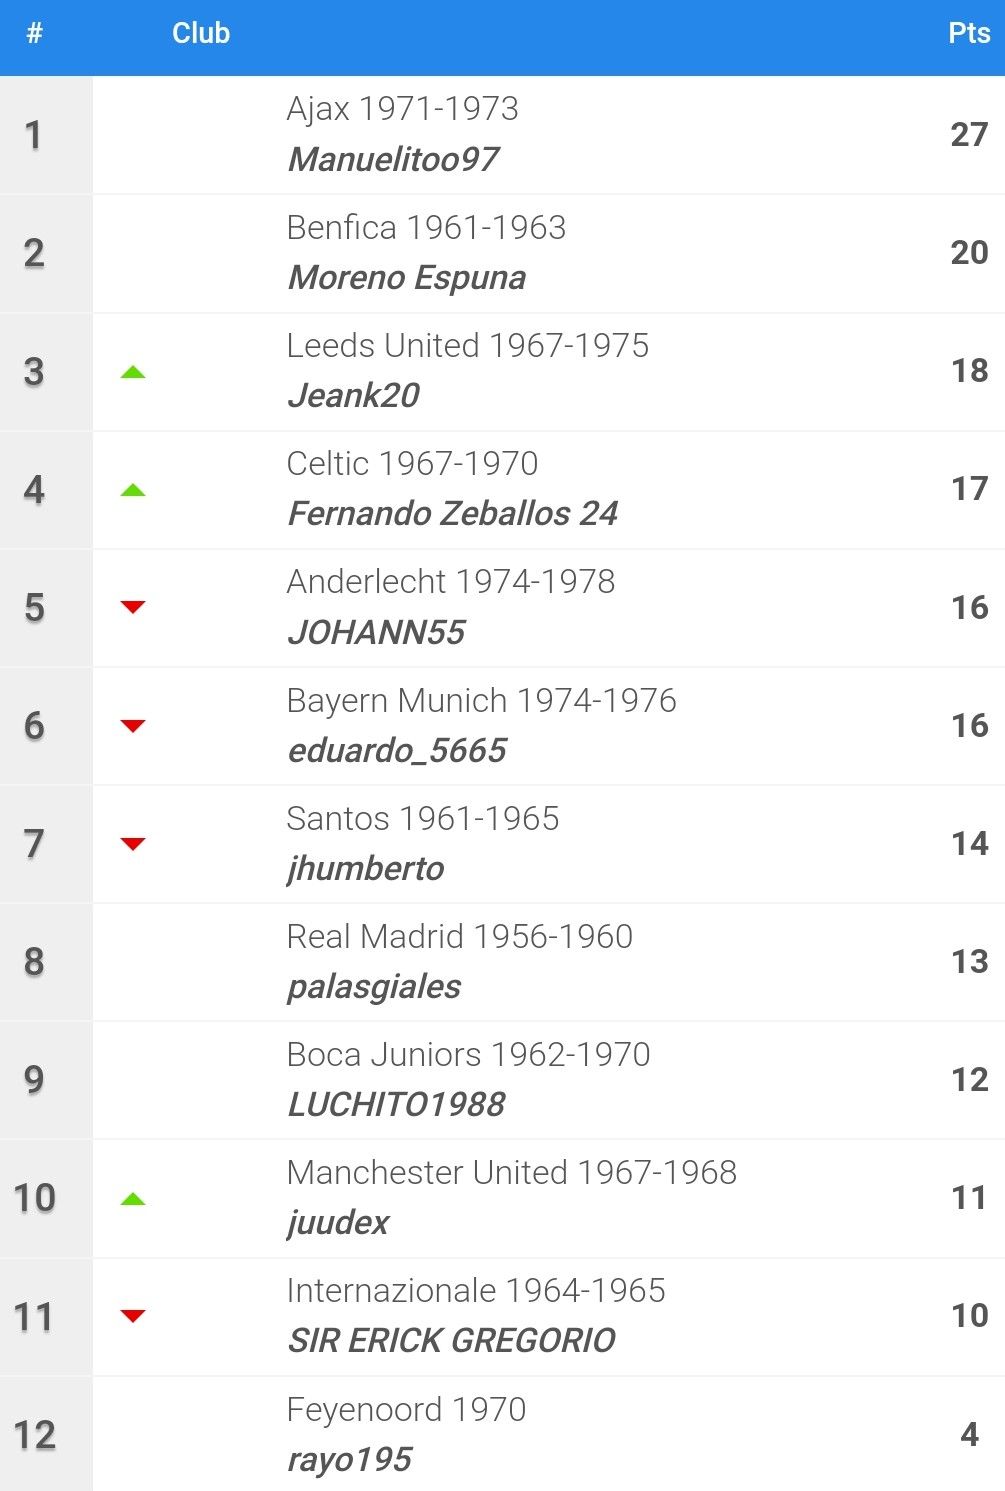Select Real Madrid 1956-1960 row
The height and width of the screenshot is (1491, 1005).
tap(502, 962)
